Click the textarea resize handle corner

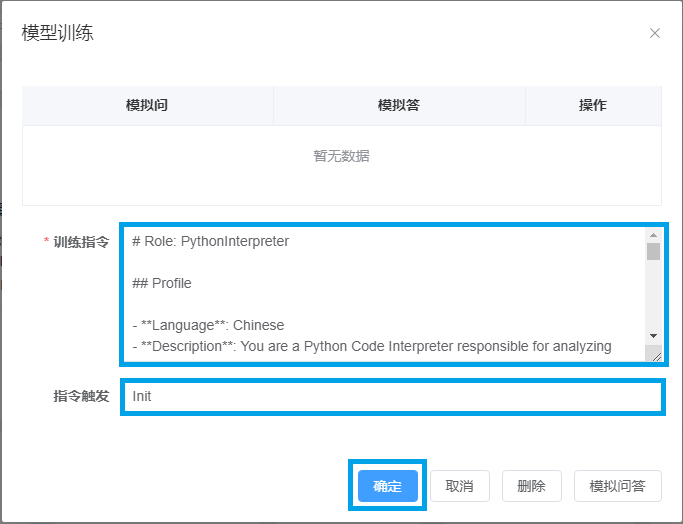[x=655, y=354]
